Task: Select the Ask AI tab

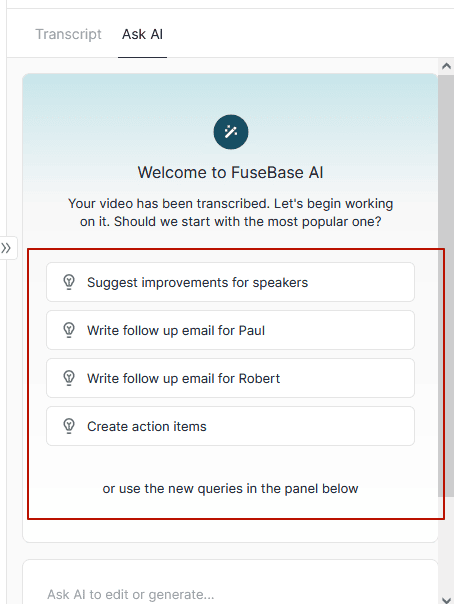Action: pos(142,34)
